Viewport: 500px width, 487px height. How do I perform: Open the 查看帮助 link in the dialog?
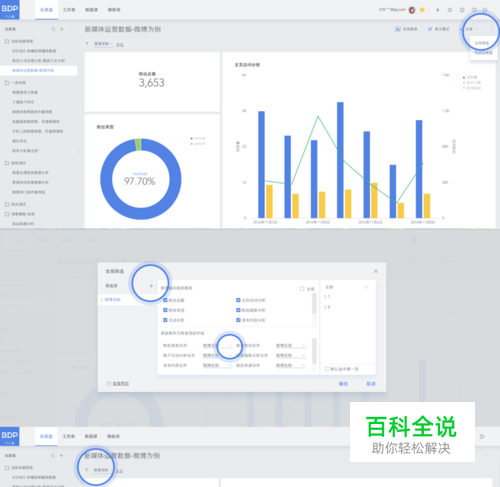tap(120, 384)
